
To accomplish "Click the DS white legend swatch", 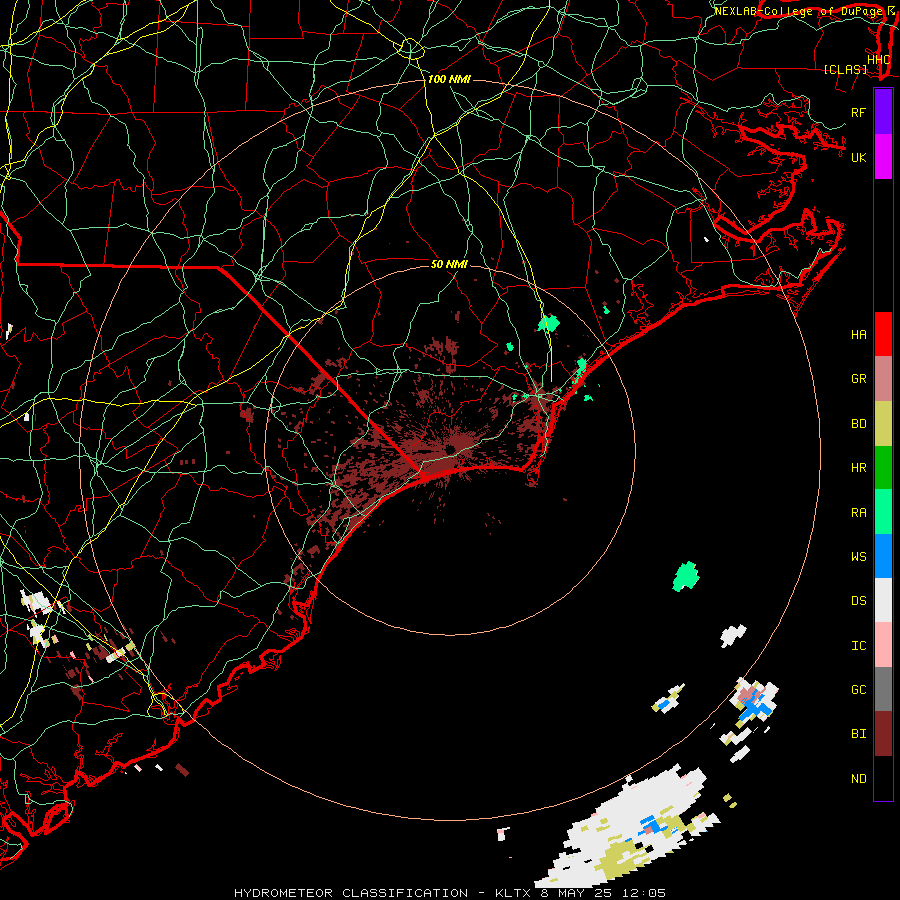I will (x=883, y=600).
